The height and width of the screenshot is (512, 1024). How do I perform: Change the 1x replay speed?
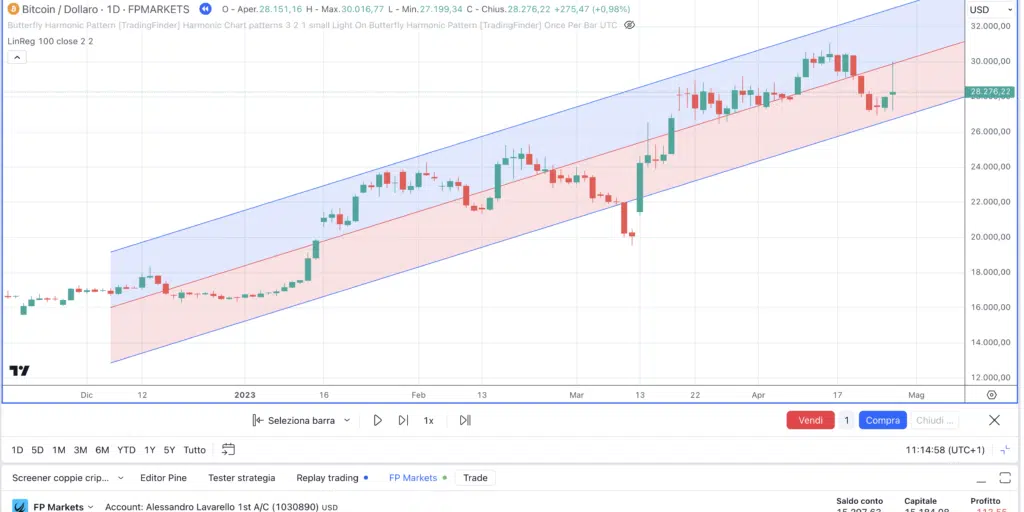coord(428,421)
